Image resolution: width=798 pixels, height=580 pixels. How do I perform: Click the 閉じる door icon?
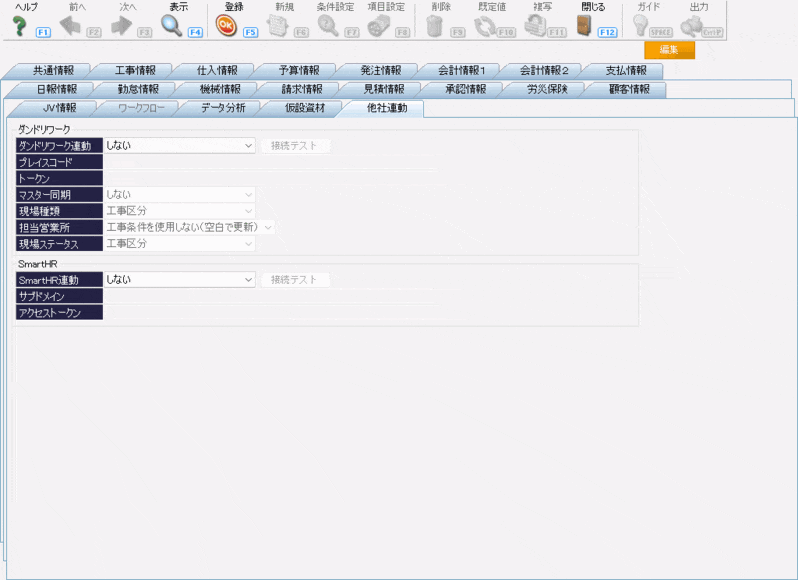coord(585,26)
